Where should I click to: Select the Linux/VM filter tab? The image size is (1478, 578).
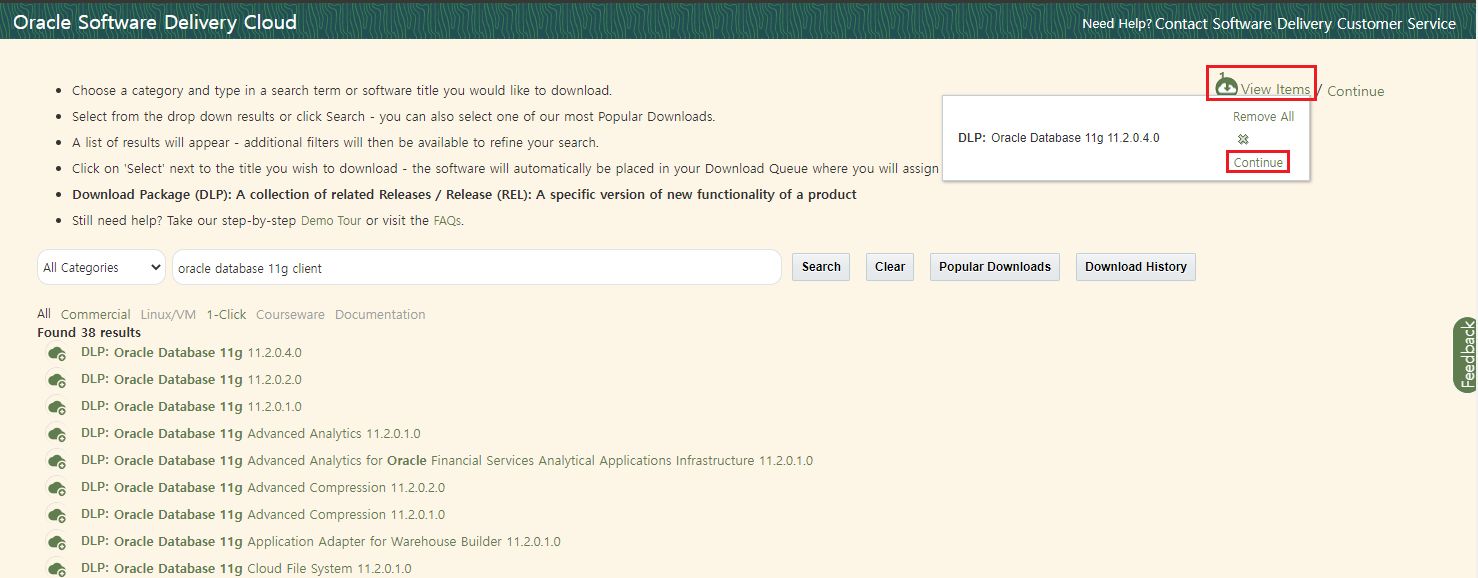pos(168,314)
